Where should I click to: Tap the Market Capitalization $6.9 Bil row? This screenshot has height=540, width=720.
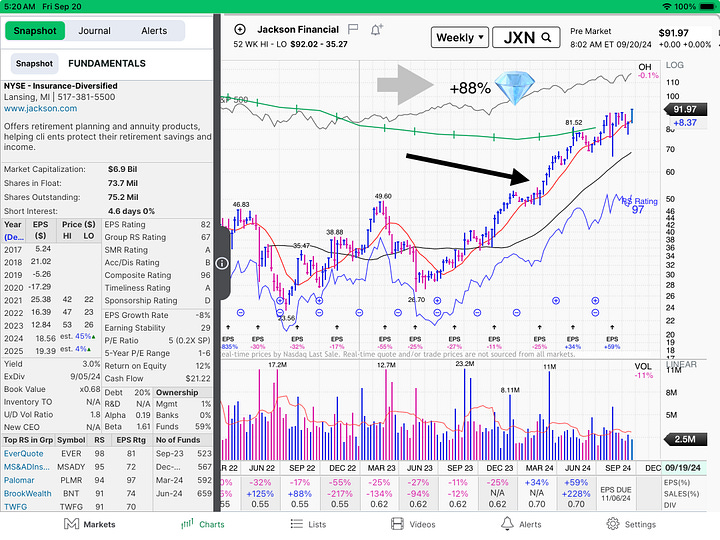pos(107,169)
